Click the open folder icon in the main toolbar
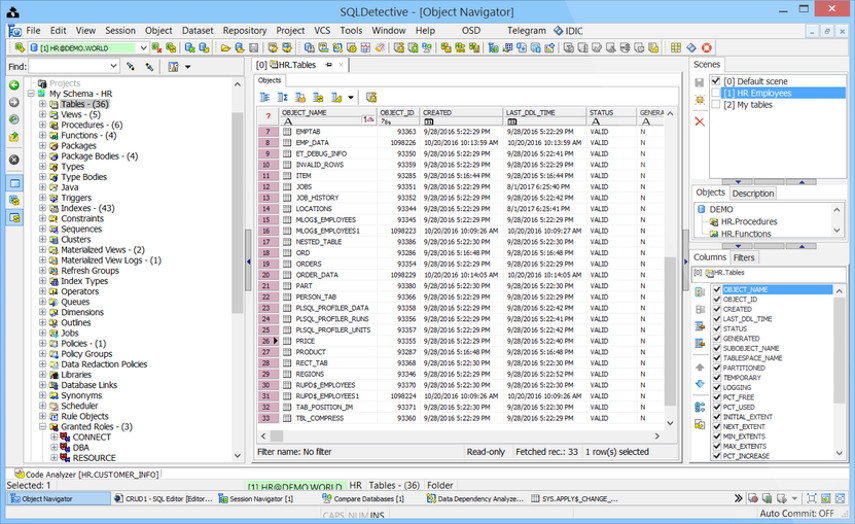 pos(225,48)
